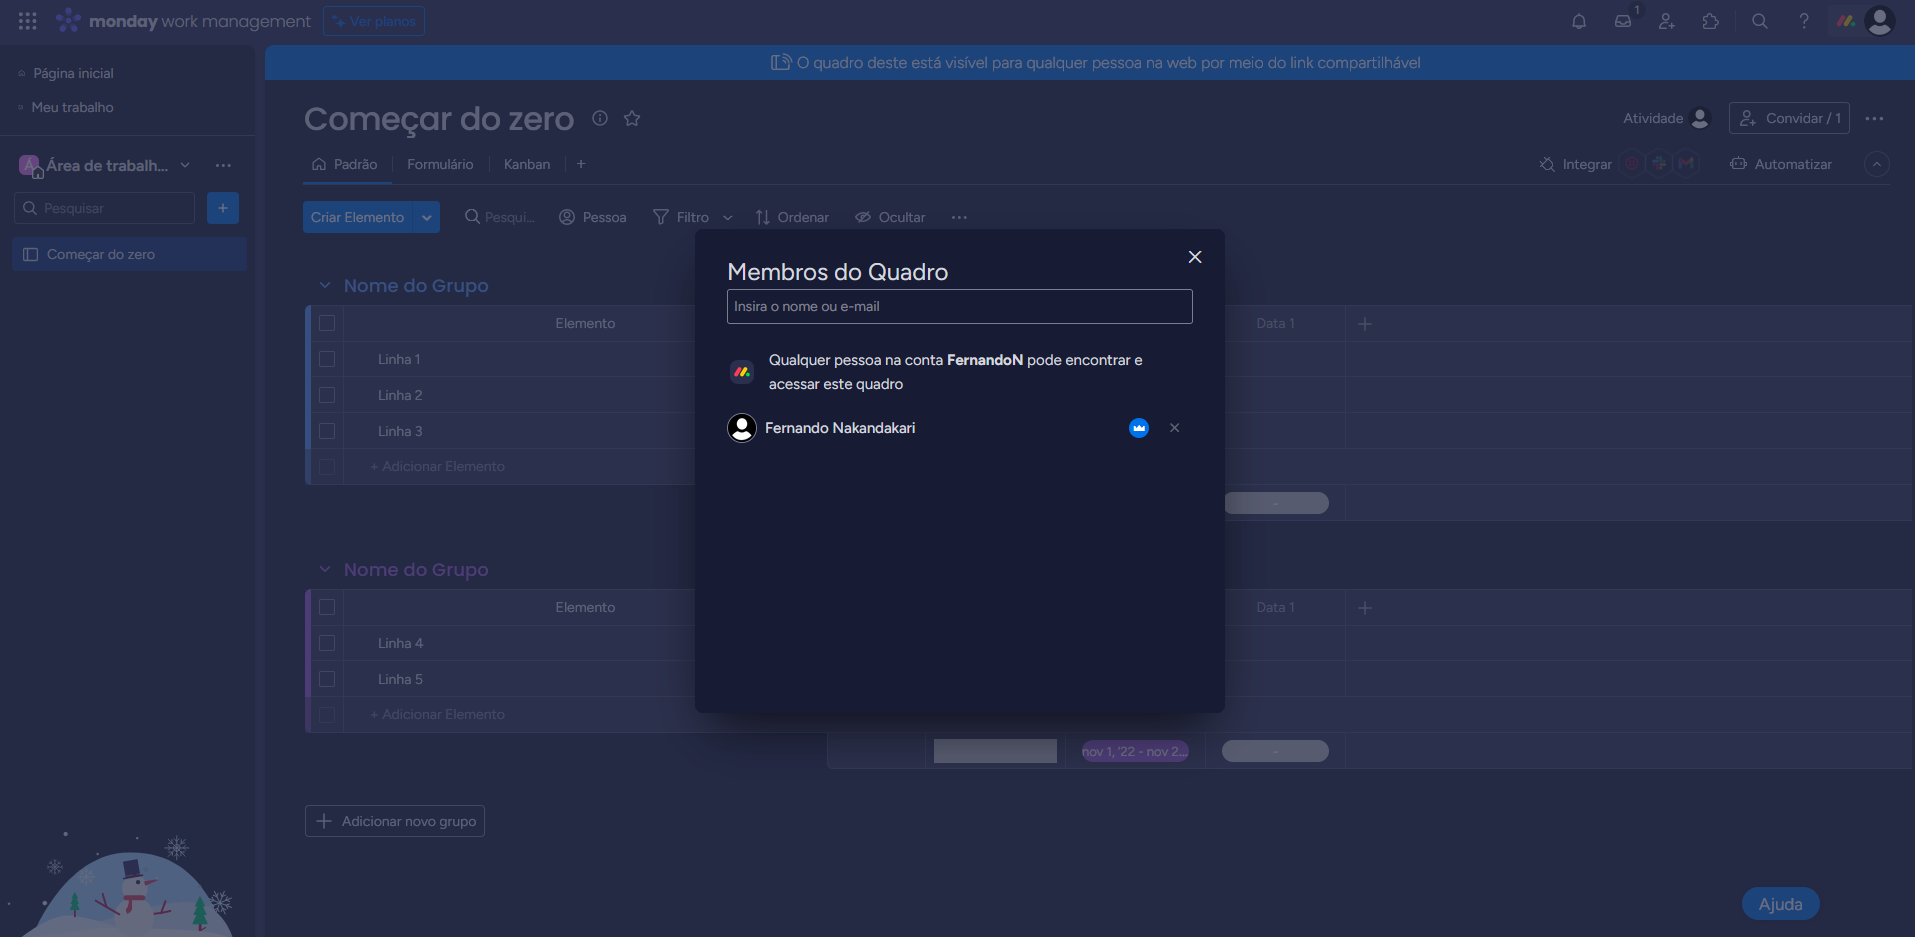Switch to the Padrão view tab

pyautogui.click(x=345, y=164)
